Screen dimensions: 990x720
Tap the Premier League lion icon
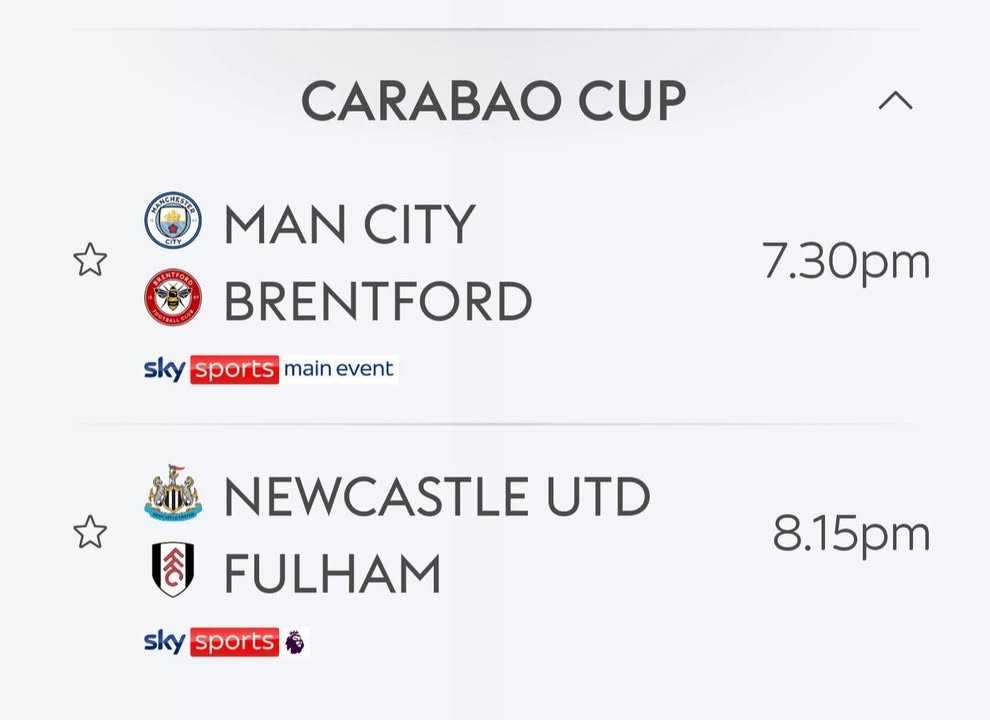(295, 642)
